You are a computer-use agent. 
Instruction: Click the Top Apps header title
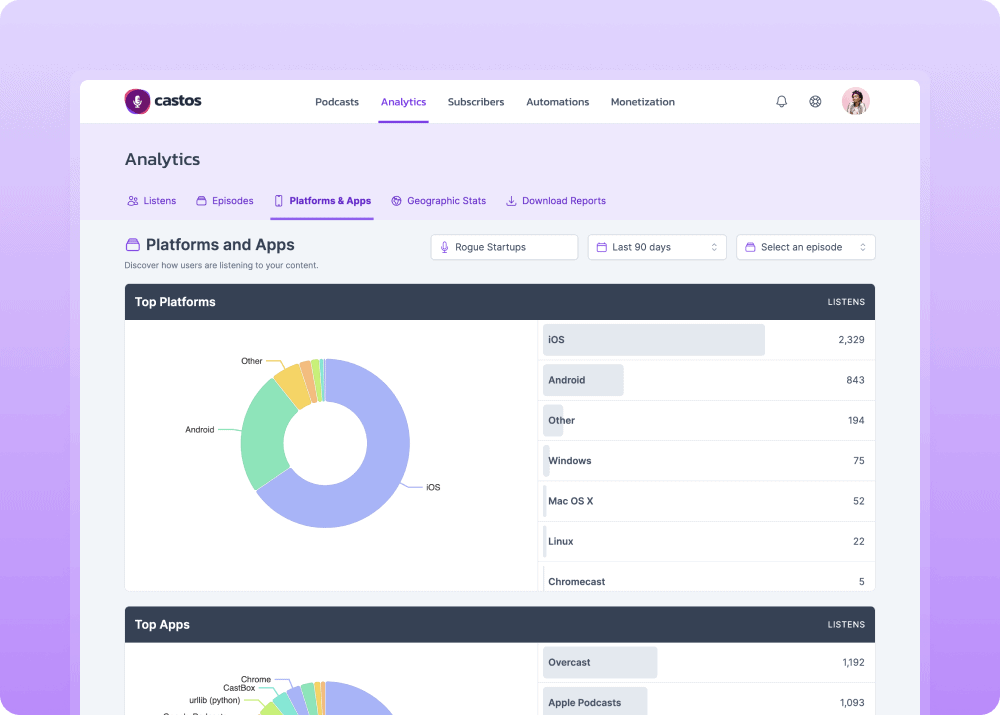click(x=162, y=625)
